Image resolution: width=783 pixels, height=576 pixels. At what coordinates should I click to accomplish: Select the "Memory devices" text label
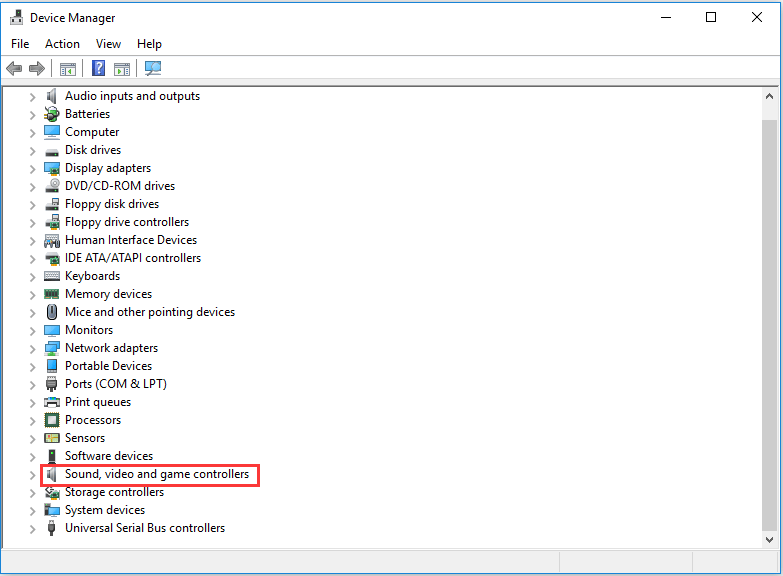coord(108,294)
